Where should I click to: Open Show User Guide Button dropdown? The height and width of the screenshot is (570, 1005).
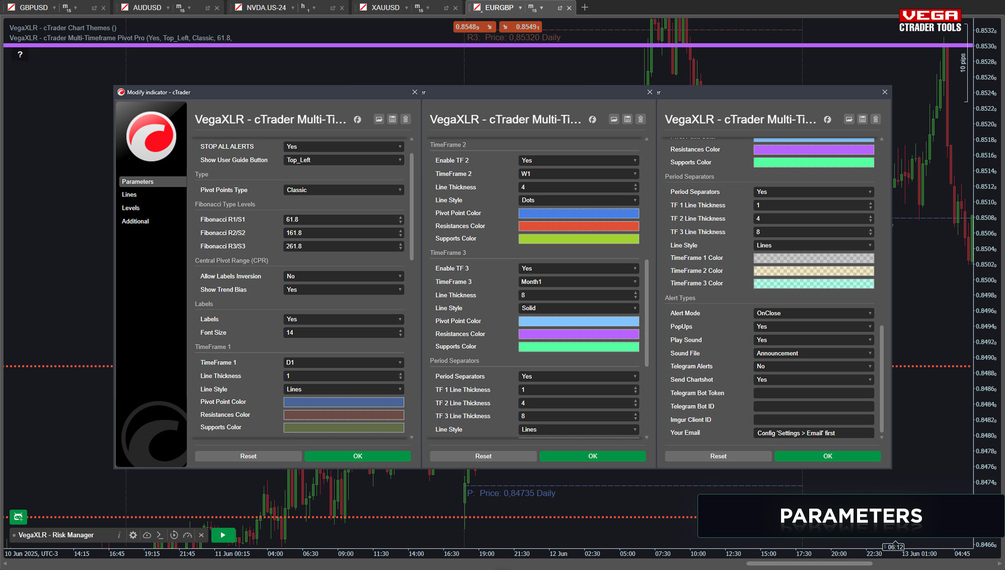pos(344,160)
